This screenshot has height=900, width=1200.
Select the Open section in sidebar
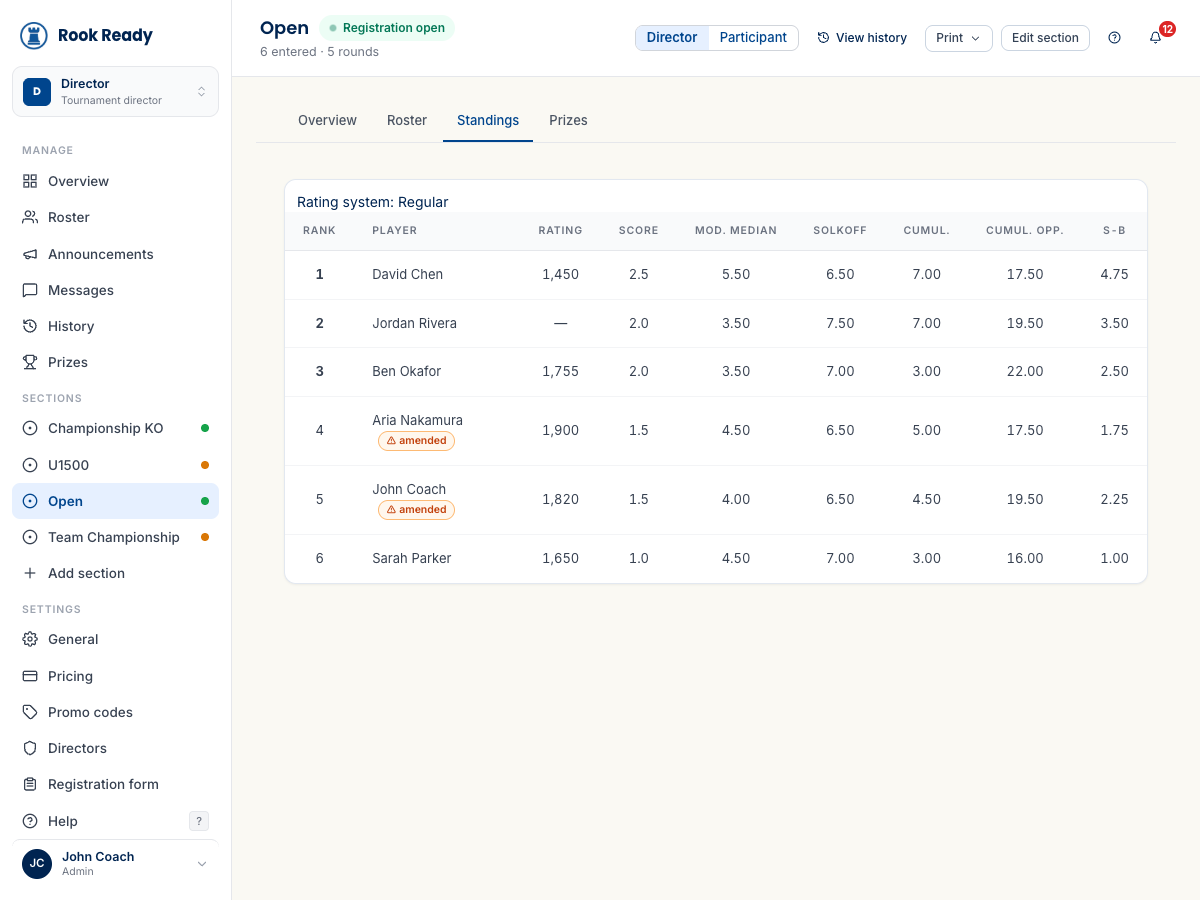click(115, 501)
